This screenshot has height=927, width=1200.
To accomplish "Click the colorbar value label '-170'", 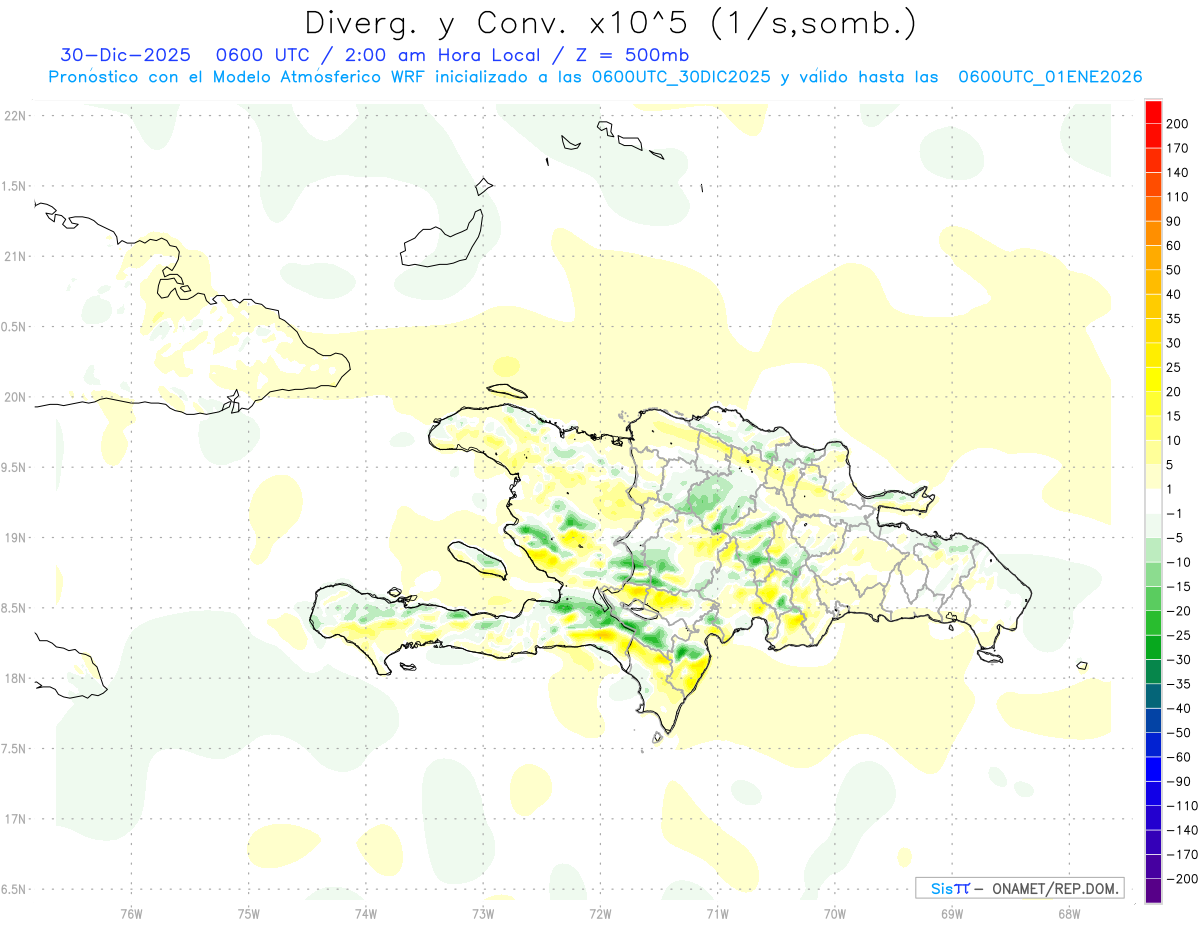I will [1182, 855].
